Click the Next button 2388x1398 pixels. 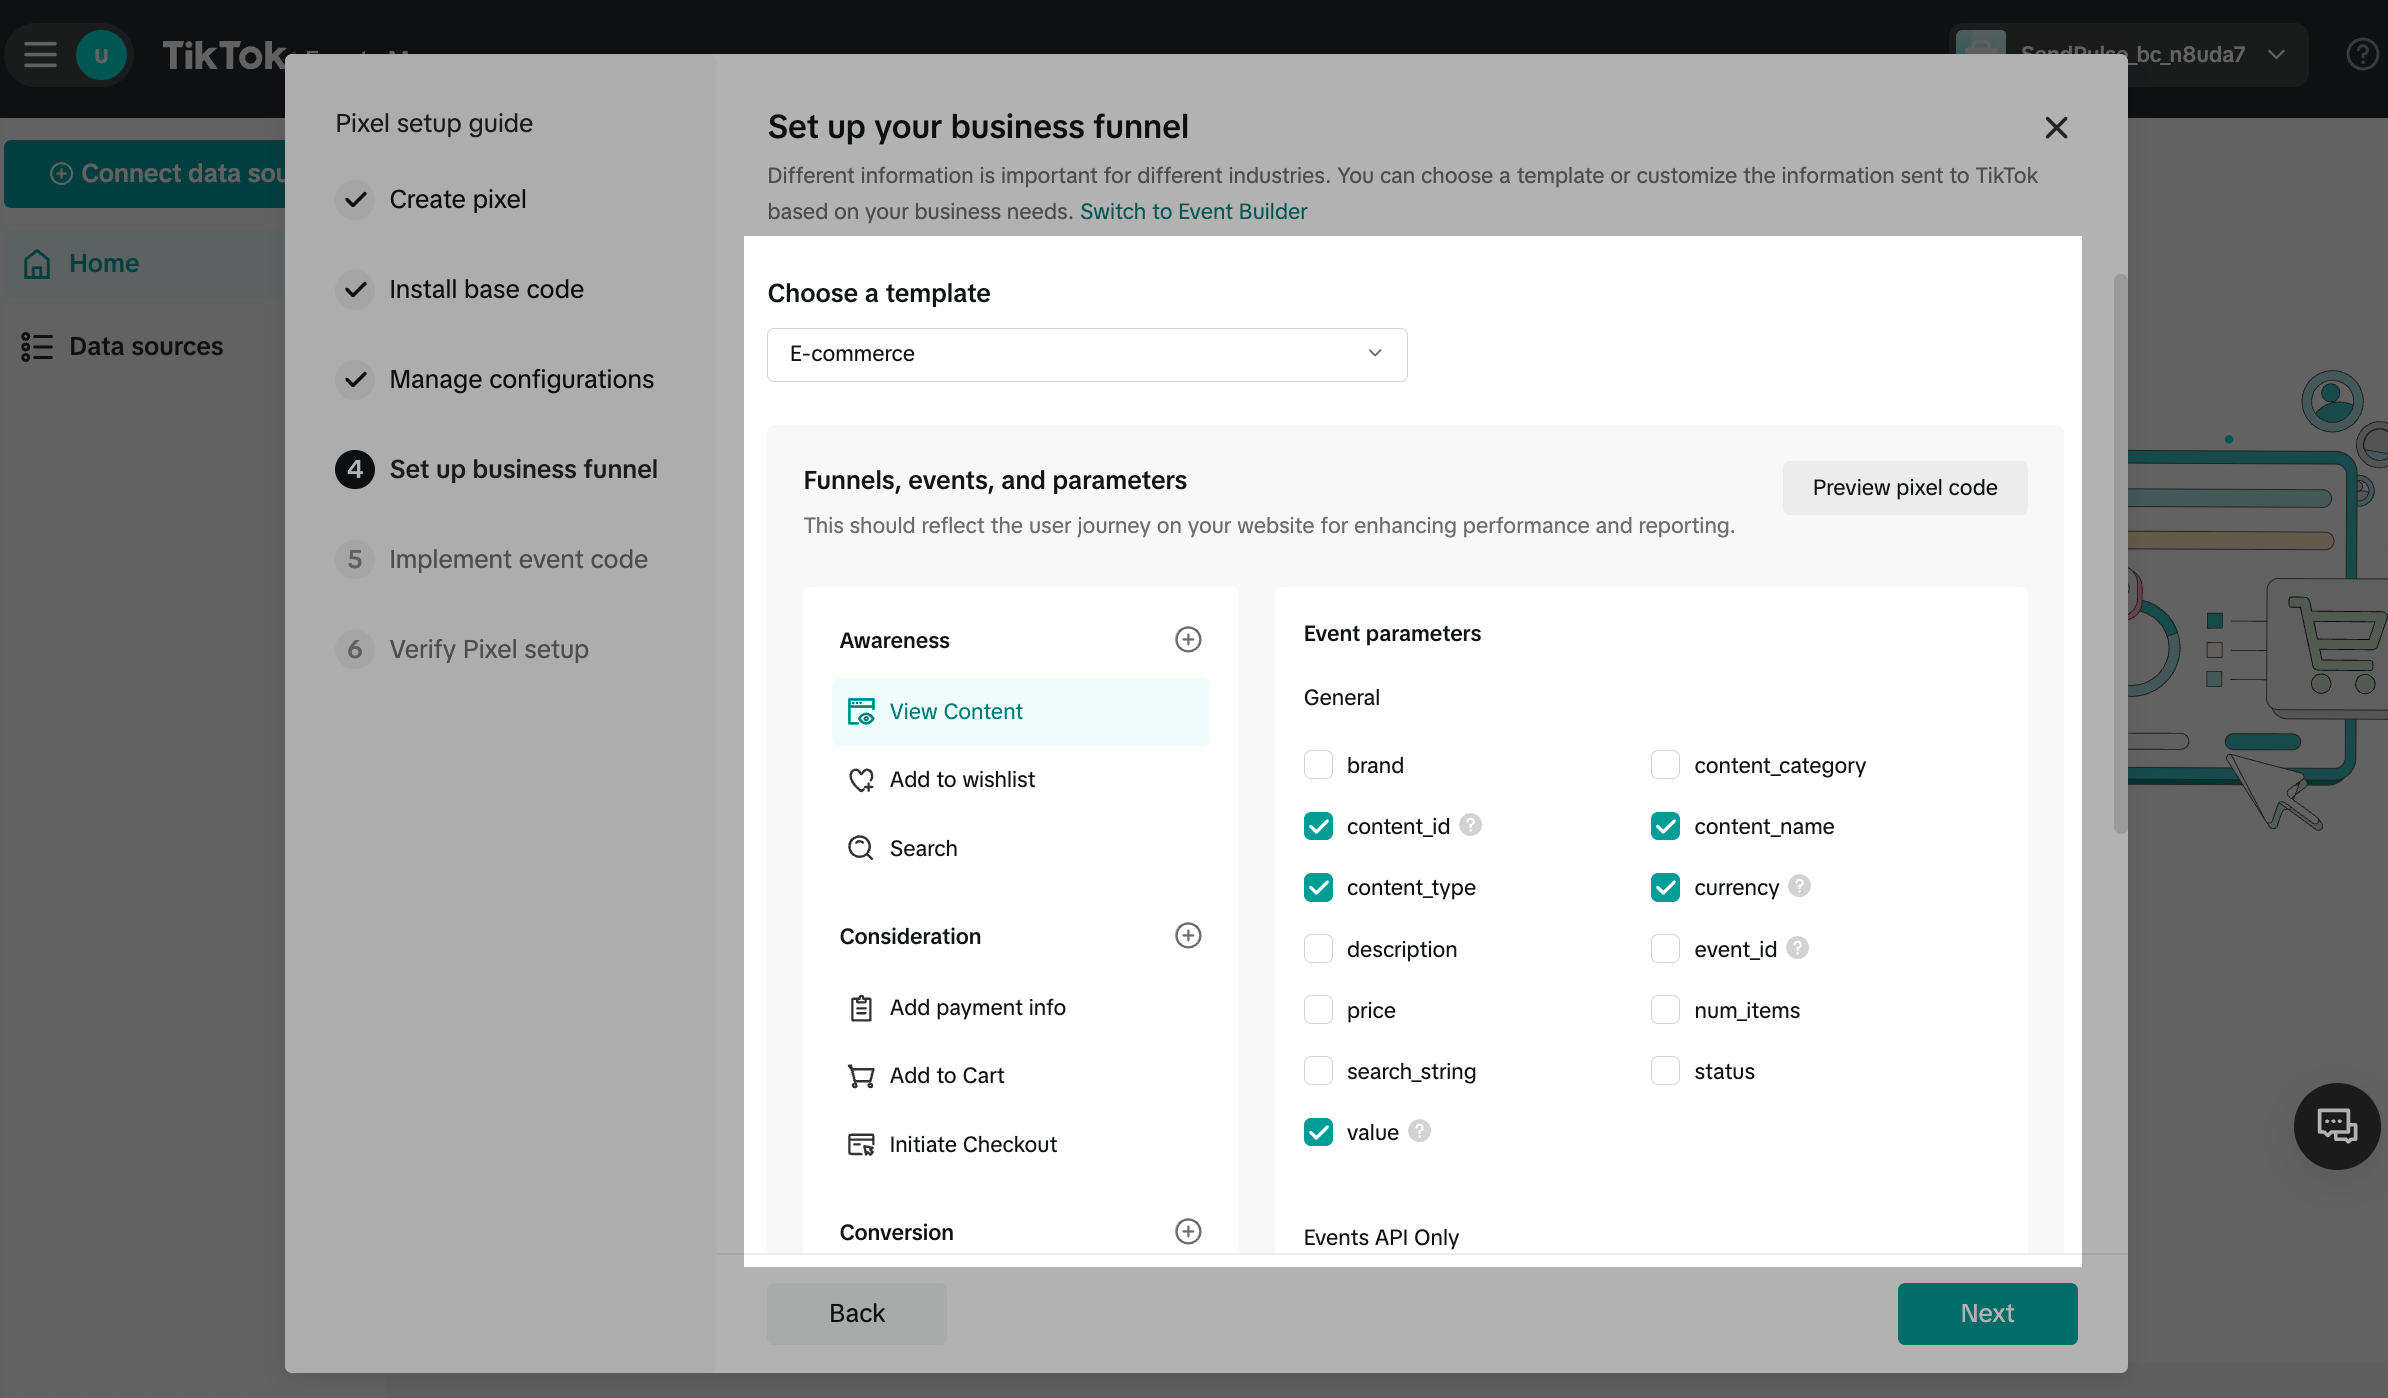1986,1313
